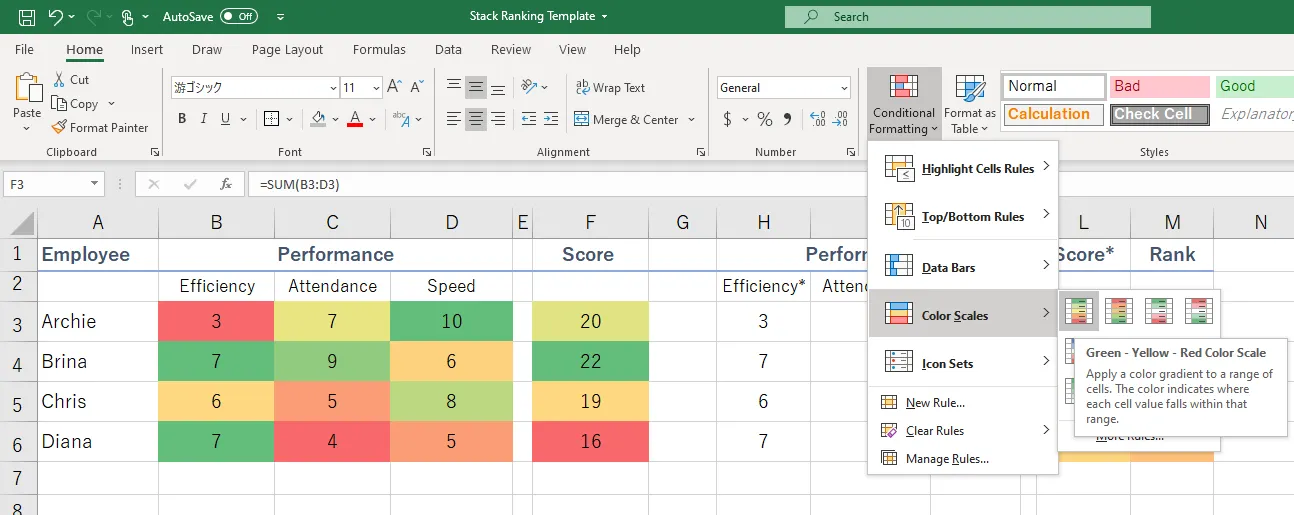
Task: Click Manage Rules option
Action: tap(946, 459)
